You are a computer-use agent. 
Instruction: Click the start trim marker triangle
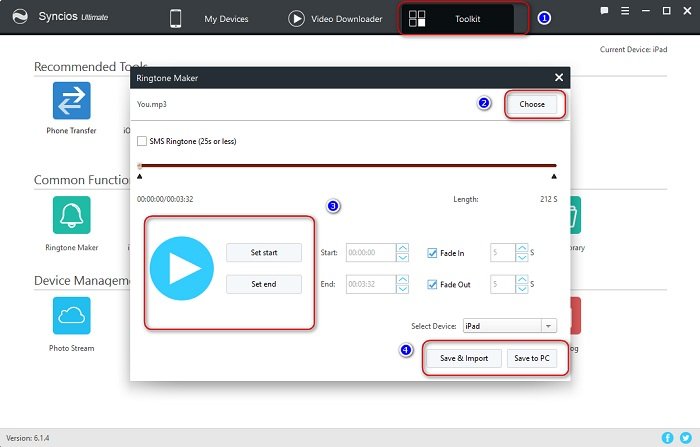(x=140, y=176)
